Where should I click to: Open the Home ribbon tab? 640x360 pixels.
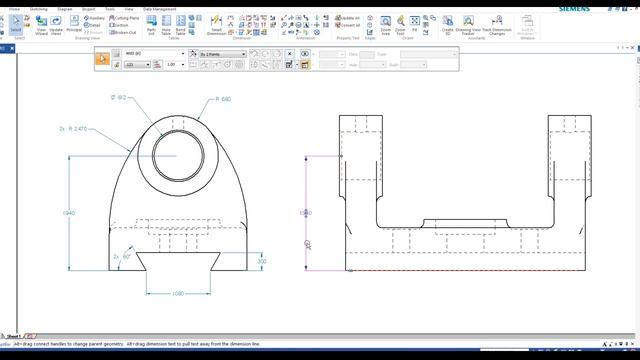[x=14, y=9]
